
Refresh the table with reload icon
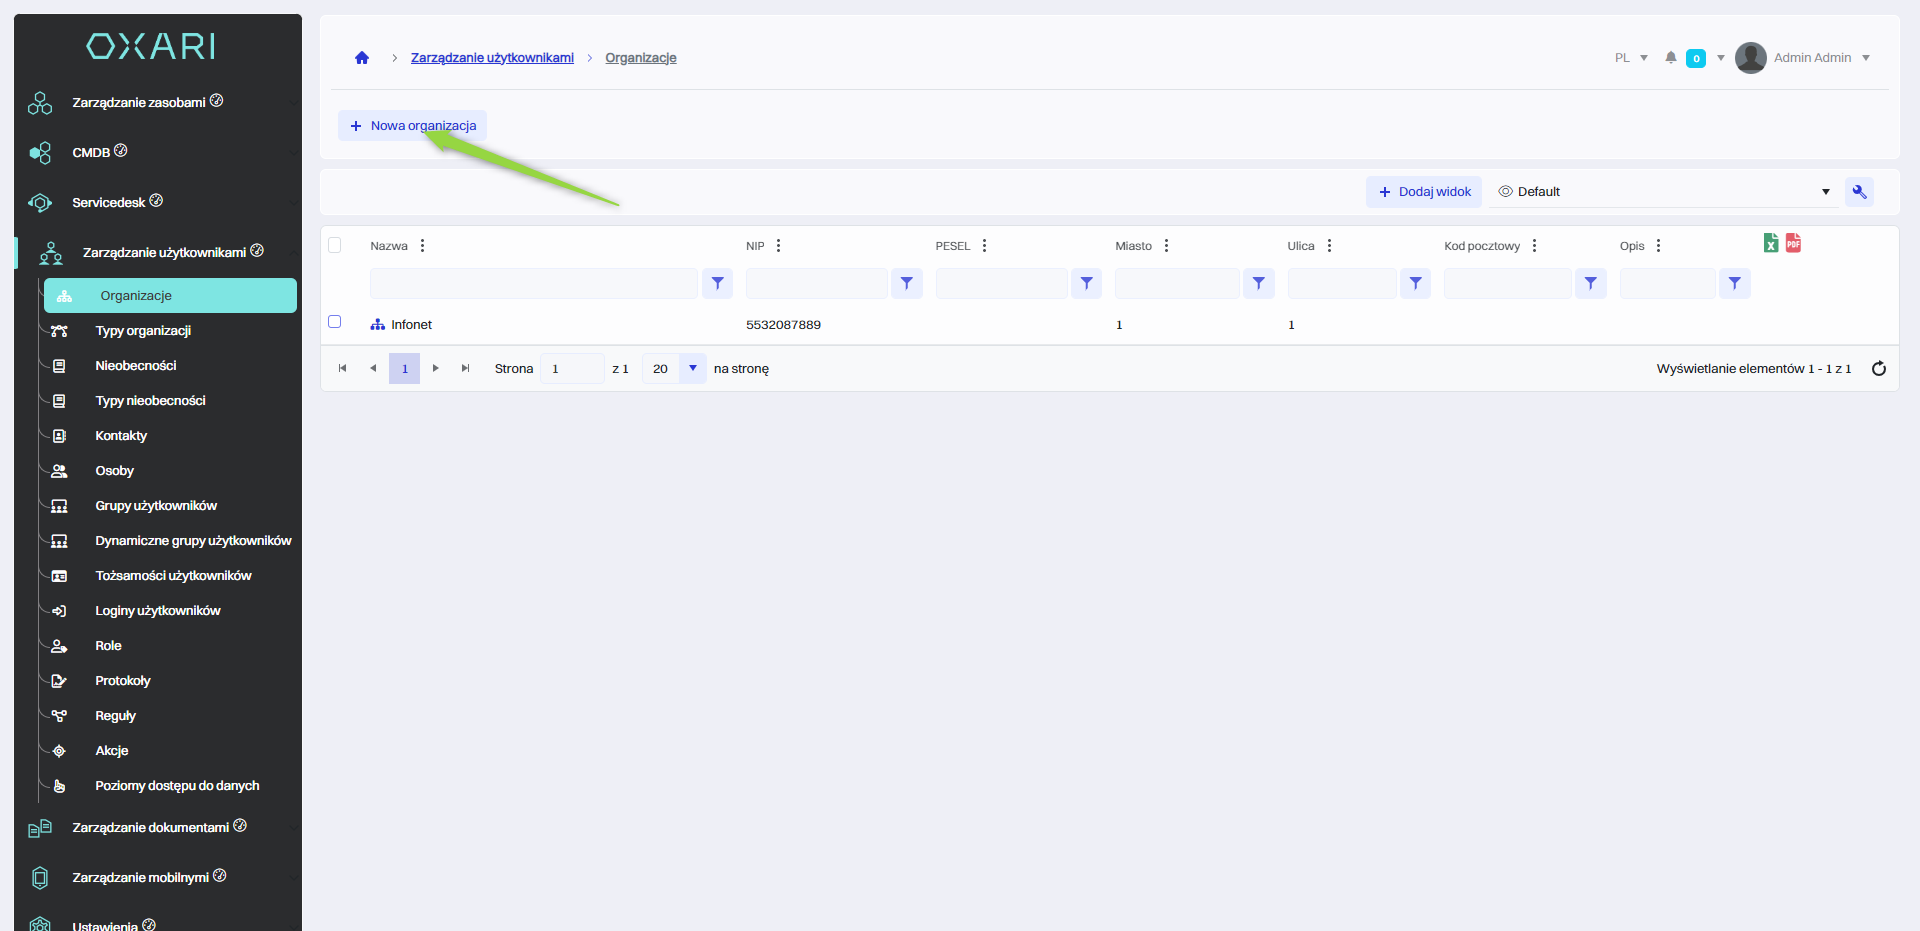tap(1878, 369)
